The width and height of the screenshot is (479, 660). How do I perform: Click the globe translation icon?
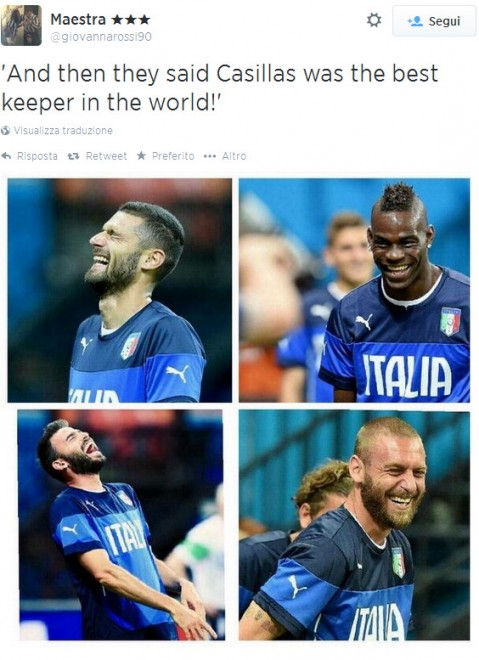point(5,130)
